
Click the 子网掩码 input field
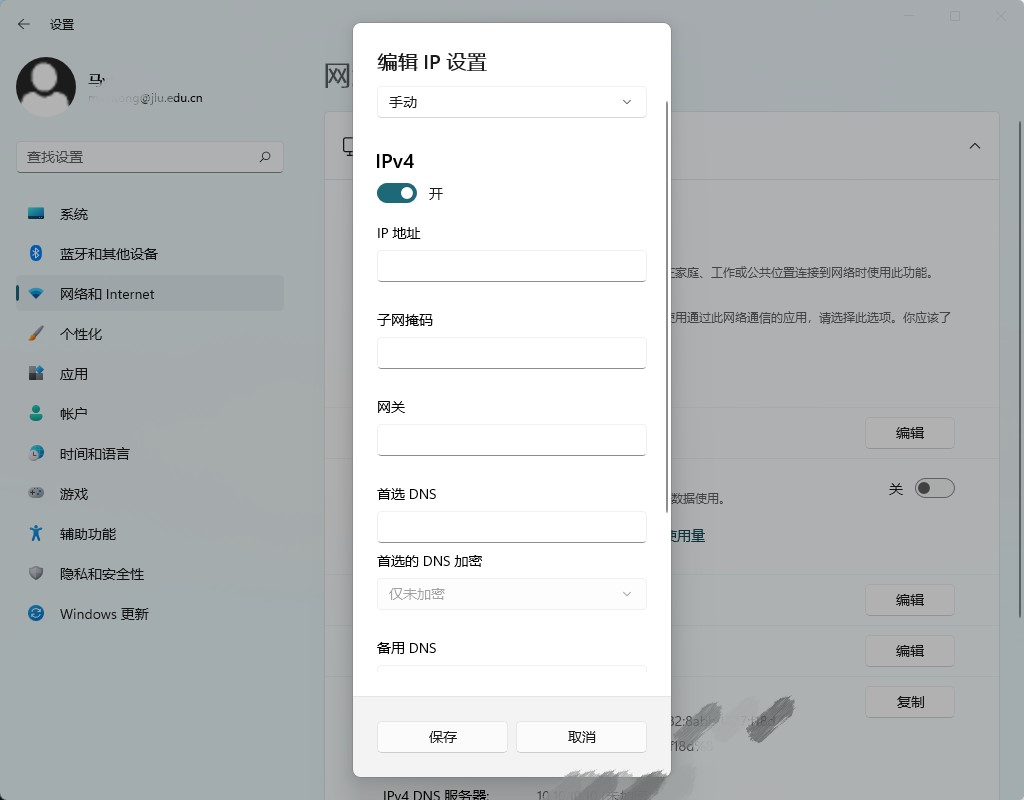tap(511, 353)
